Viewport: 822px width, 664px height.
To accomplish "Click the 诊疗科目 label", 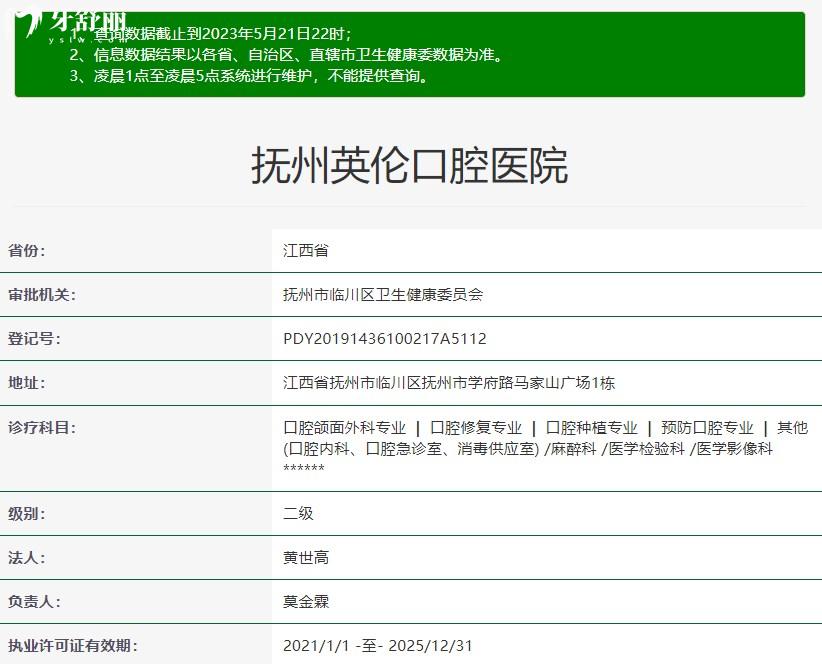I will [x=41, y=428].
